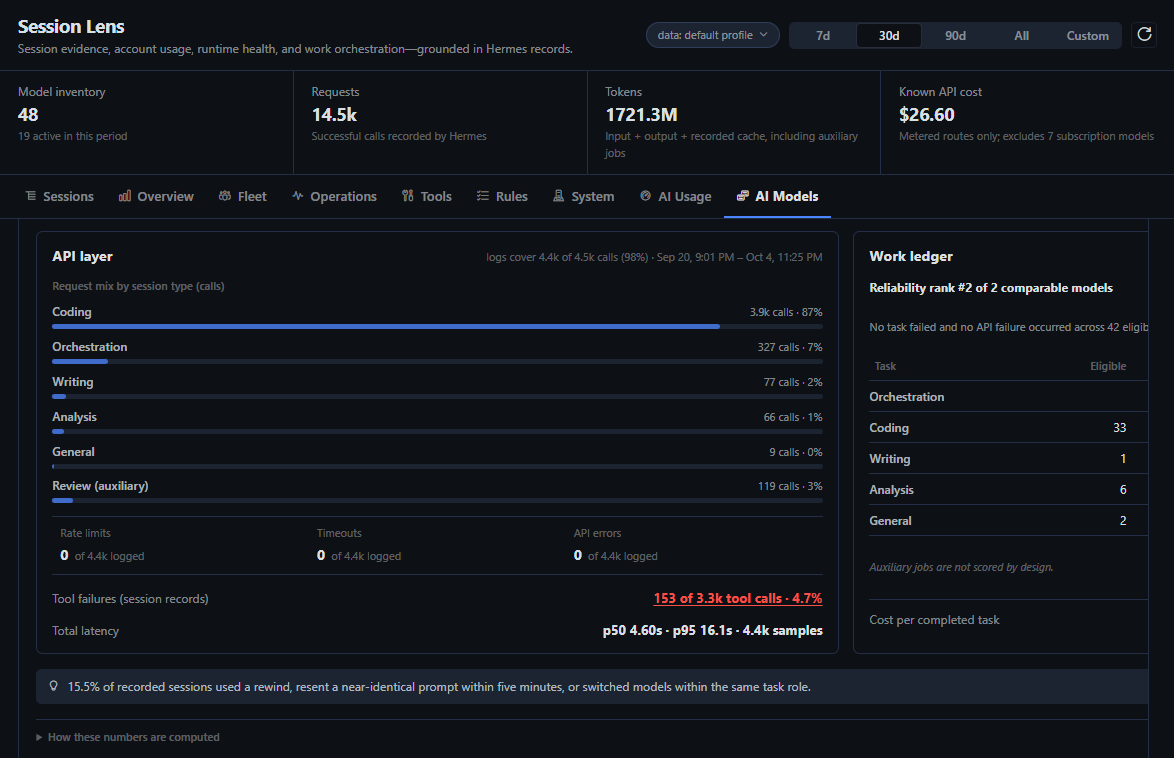Click the refresh icon button

click(1144, 34)
